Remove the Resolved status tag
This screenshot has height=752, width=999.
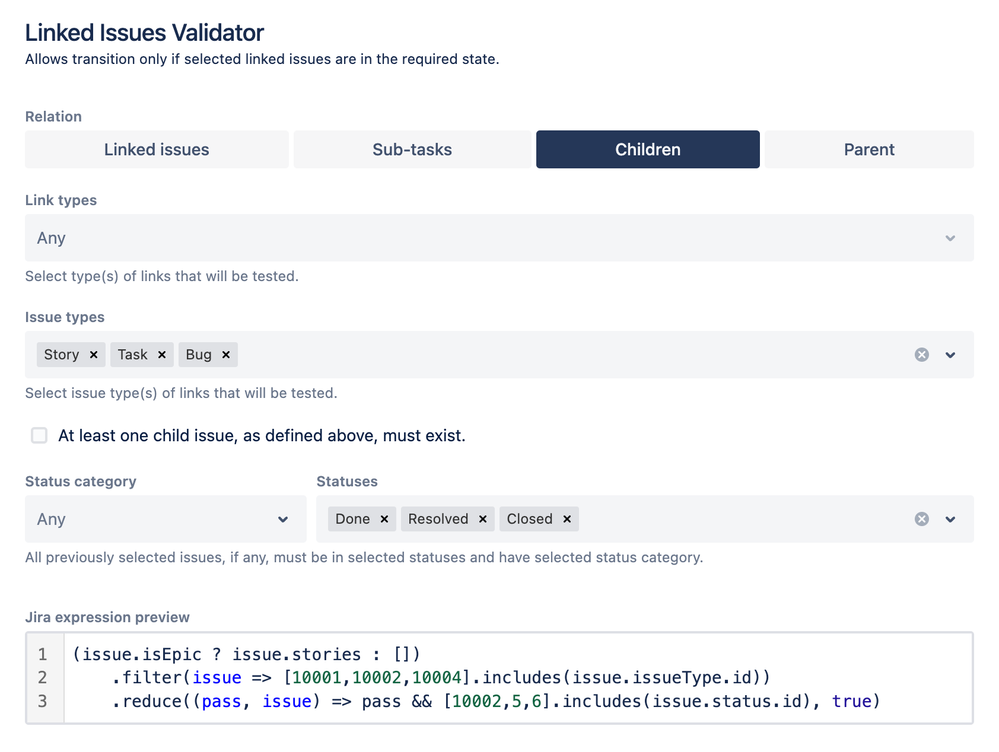[482, 519]
